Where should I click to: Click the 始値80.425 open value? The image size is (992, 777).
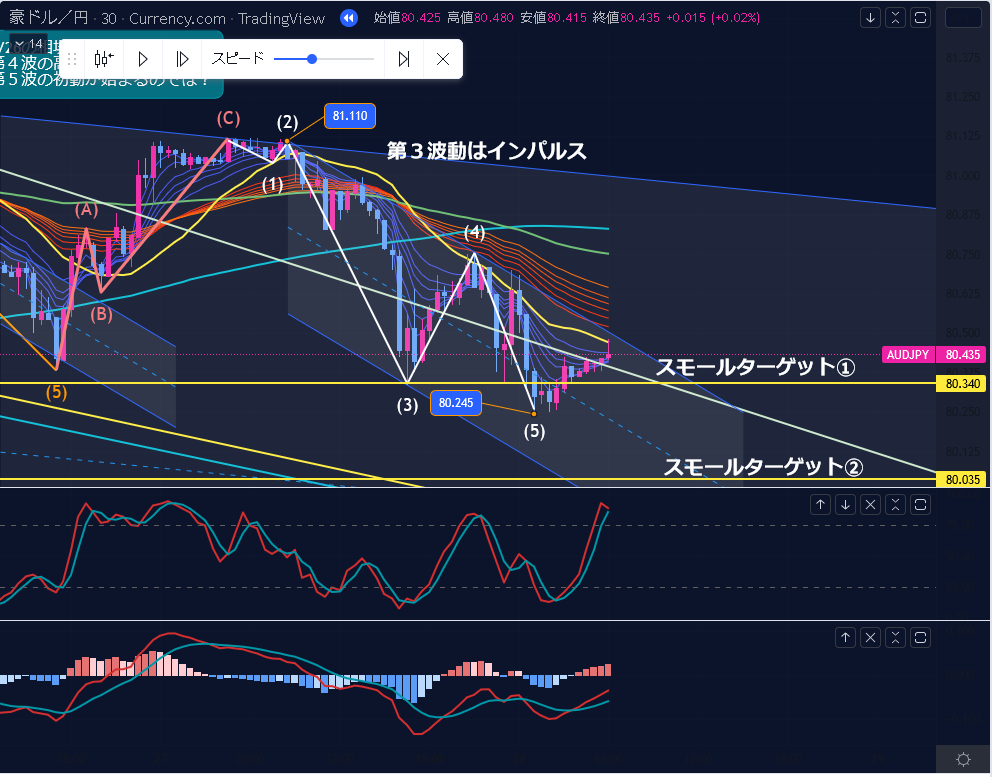(x=407, y=18)
